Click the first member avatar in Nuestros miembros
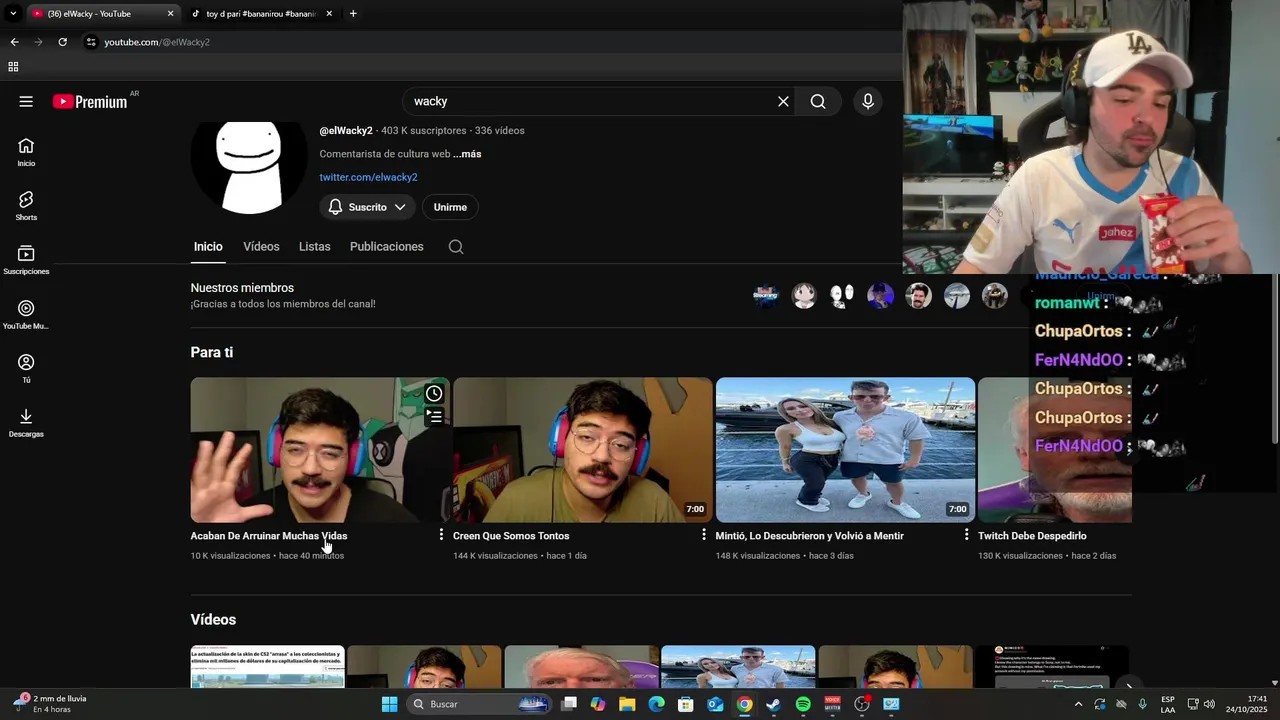The width and height of the screenshot is (1280, 720). 766,296
